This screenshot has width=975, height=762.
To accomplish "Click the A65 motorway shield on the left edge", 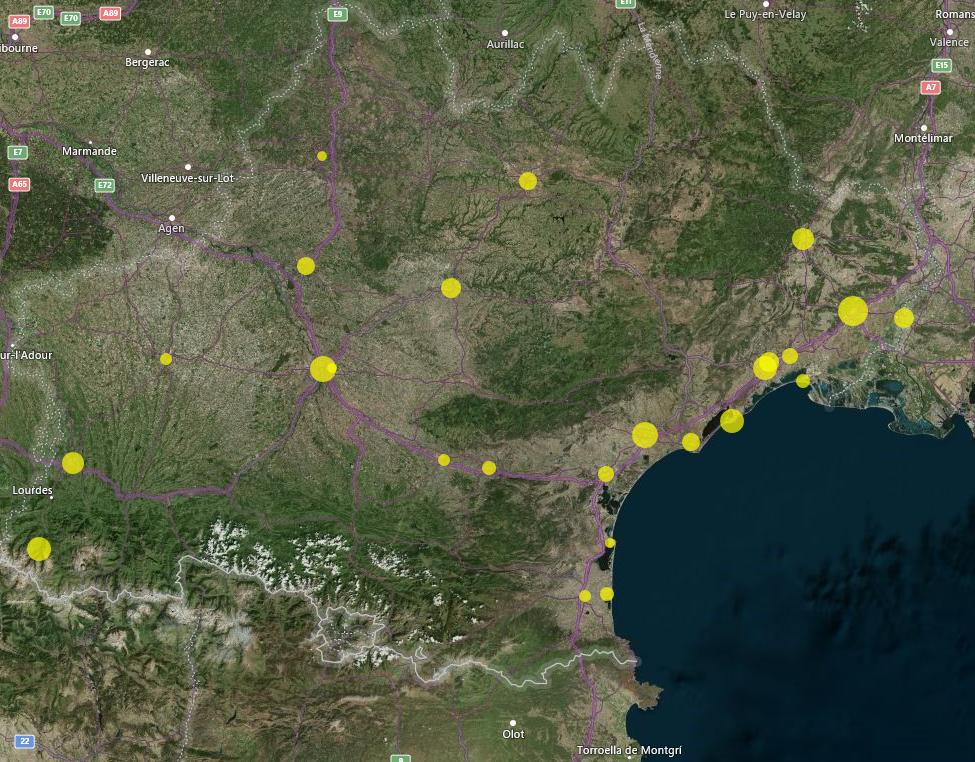I will (x=19, y=184).
